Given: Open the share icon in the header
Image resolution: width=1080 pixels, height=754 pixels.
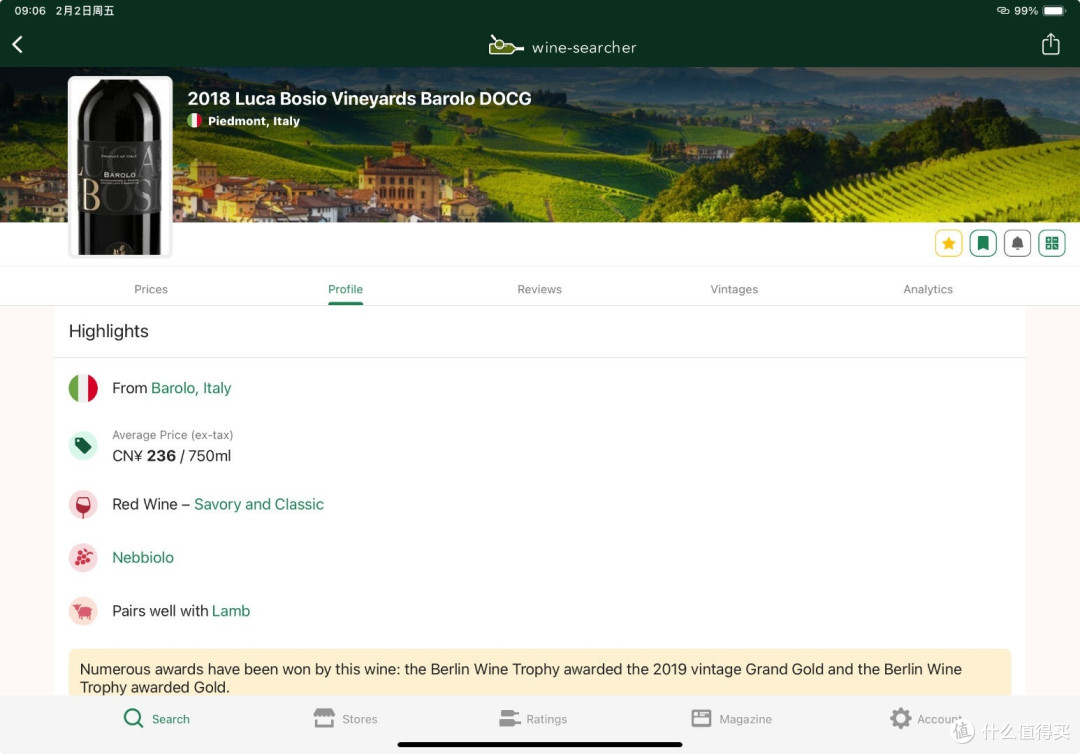Looking at the screenshot, I should pos(1050,44).
